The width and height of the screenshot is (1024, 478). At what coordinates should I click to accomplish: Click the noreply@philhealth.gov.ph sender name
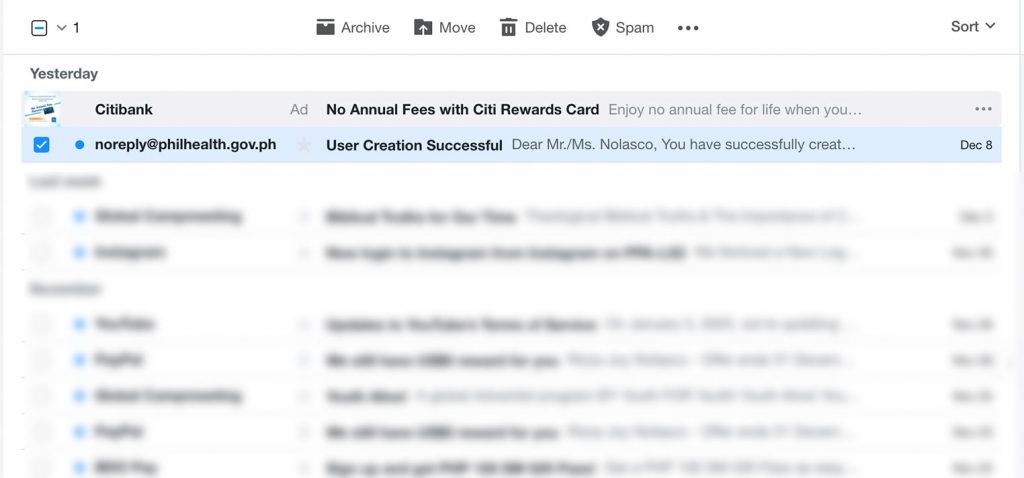click(x=185, y=145)
